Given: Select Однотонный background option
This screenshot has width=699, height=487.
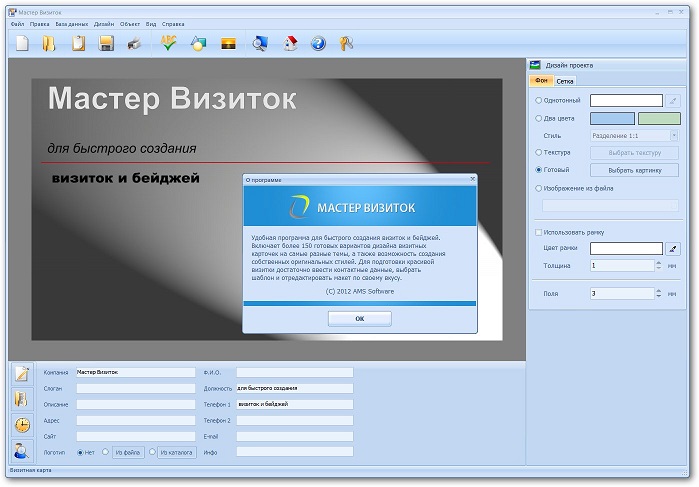Looking at the screenshot, I should tap(539, 100).
